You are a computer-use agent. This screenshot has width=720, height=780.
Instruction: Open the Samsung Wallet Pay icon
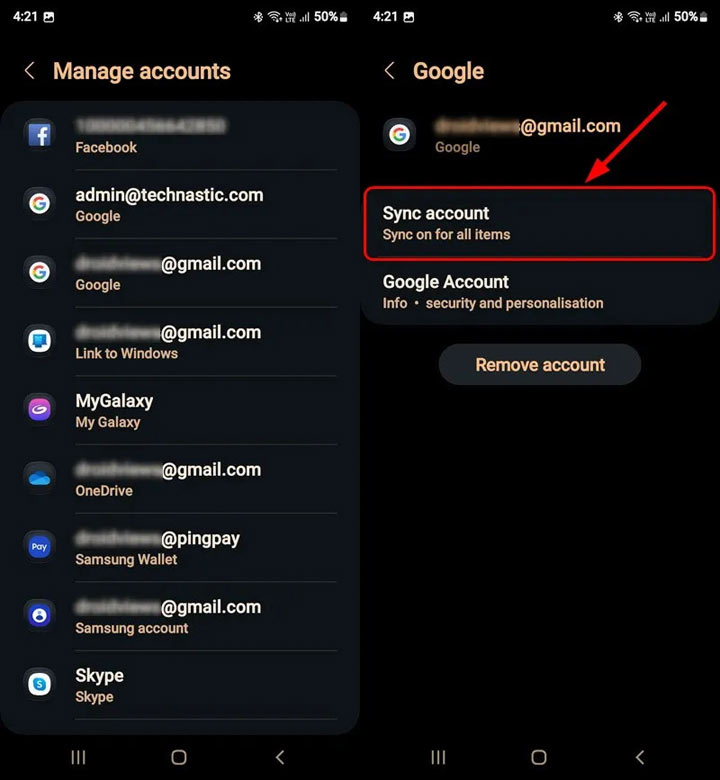39,547
